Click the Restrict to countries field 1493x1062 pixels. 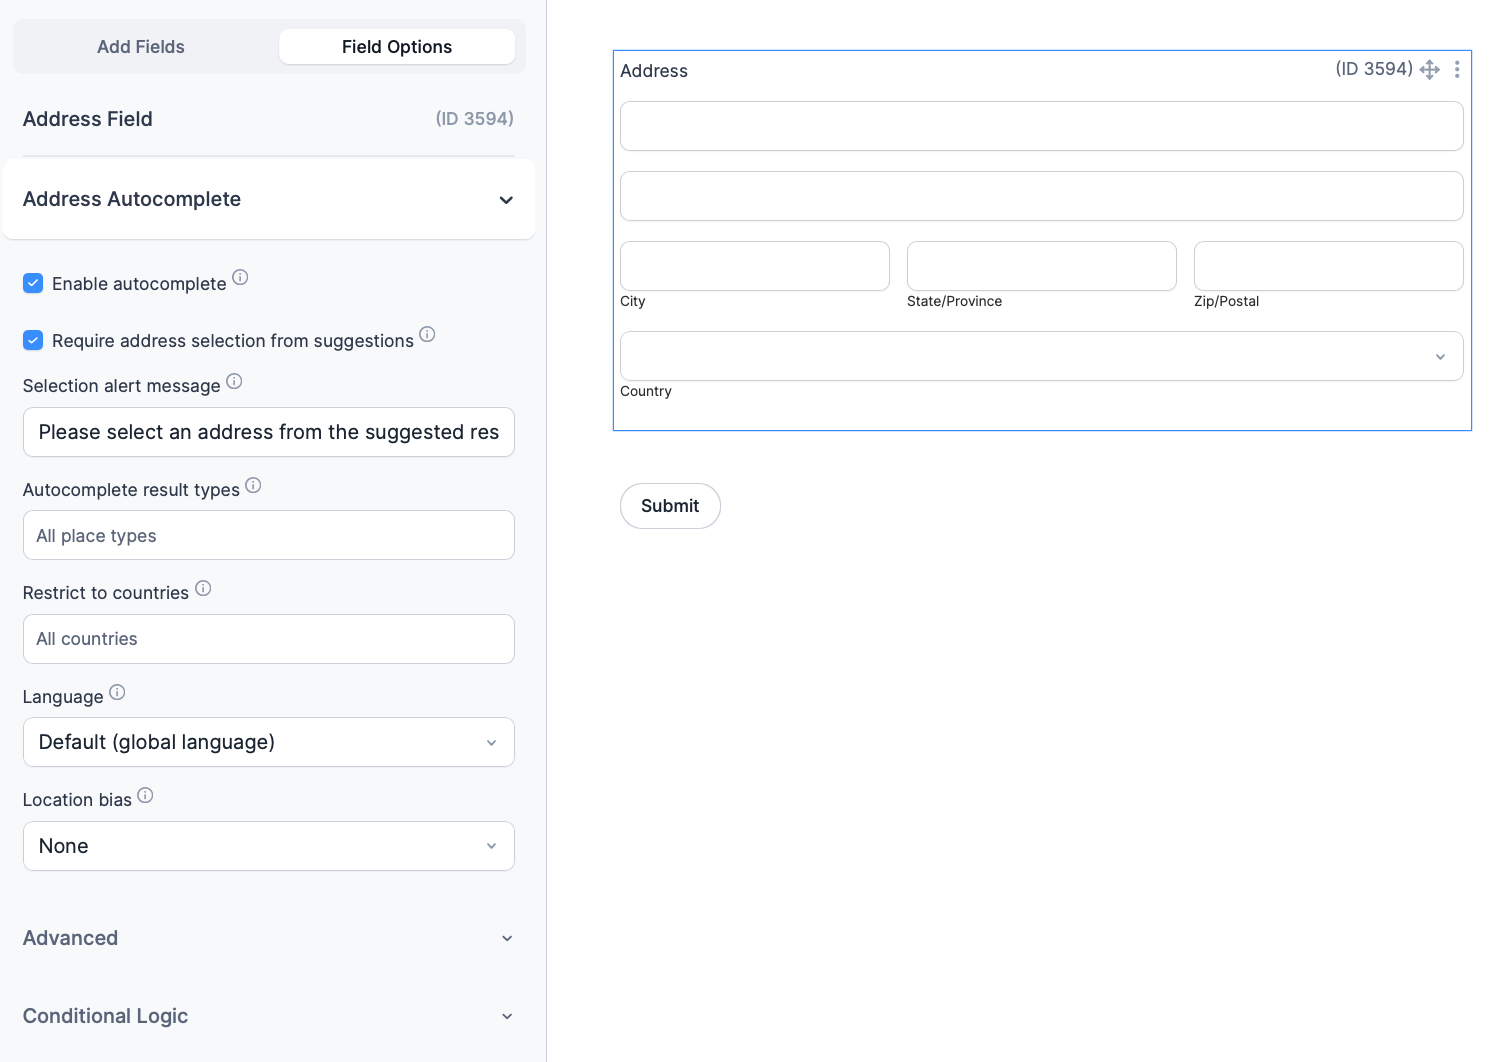pyautogui.click(x=269, y=639)
